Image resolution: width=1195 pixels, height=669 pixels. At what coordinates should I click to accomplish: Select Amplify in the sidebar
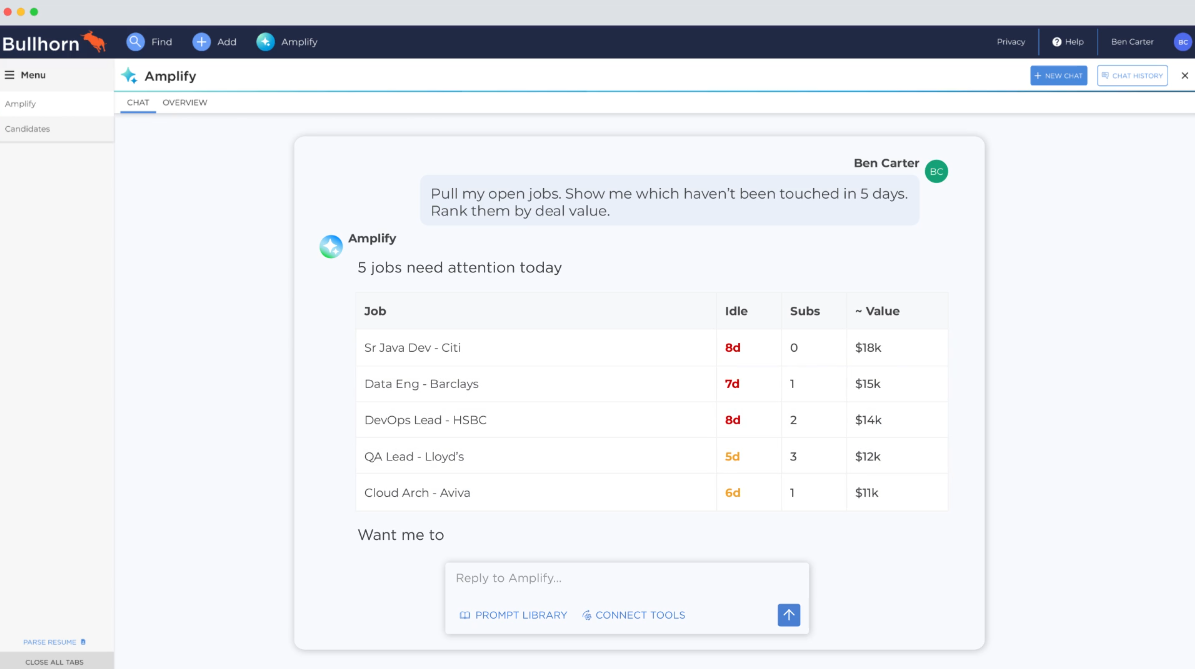[57, 104]
